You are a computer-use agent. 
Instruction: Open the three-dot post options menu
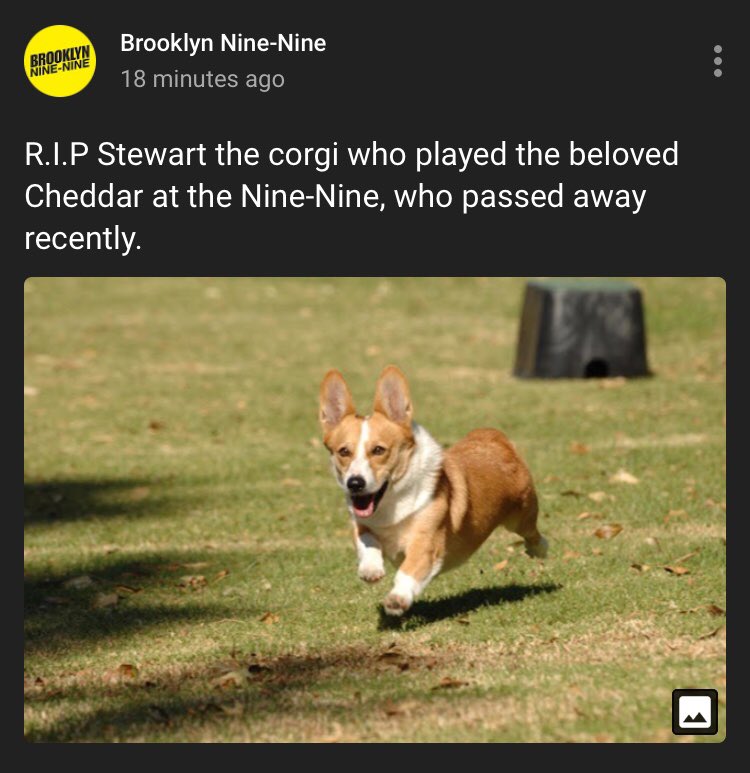tap(717, 61)
